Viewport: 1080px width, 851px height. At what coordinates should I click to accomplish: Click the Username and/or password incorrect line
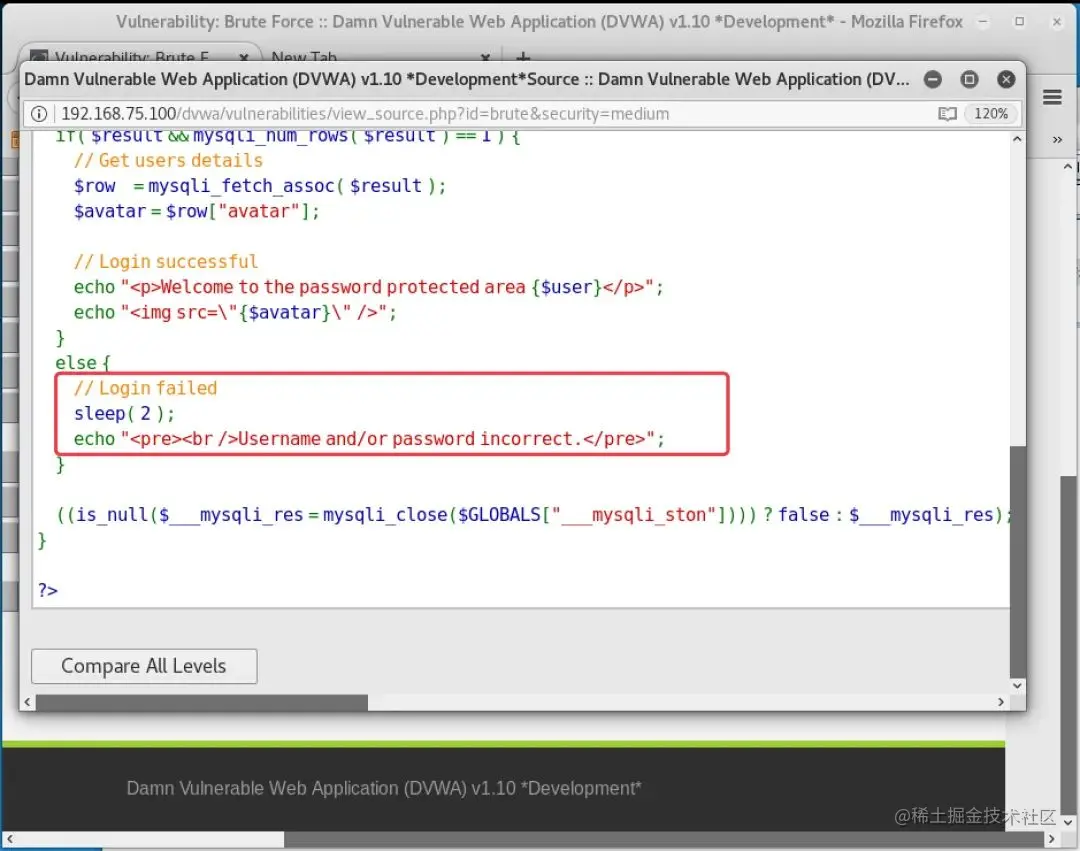point(369,439)
